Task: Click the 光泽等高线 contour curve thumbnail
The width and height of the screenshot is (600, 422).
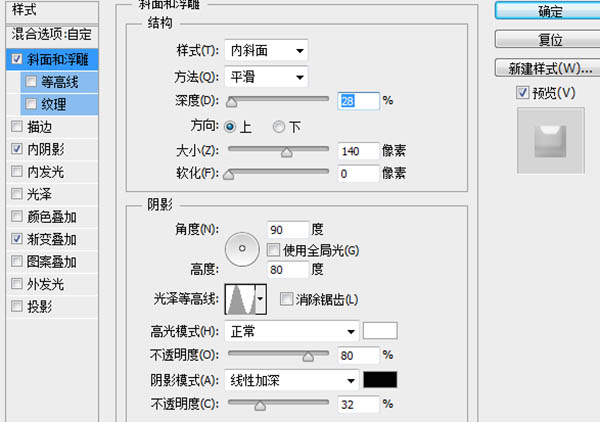Action: click(x=241, y=299)
